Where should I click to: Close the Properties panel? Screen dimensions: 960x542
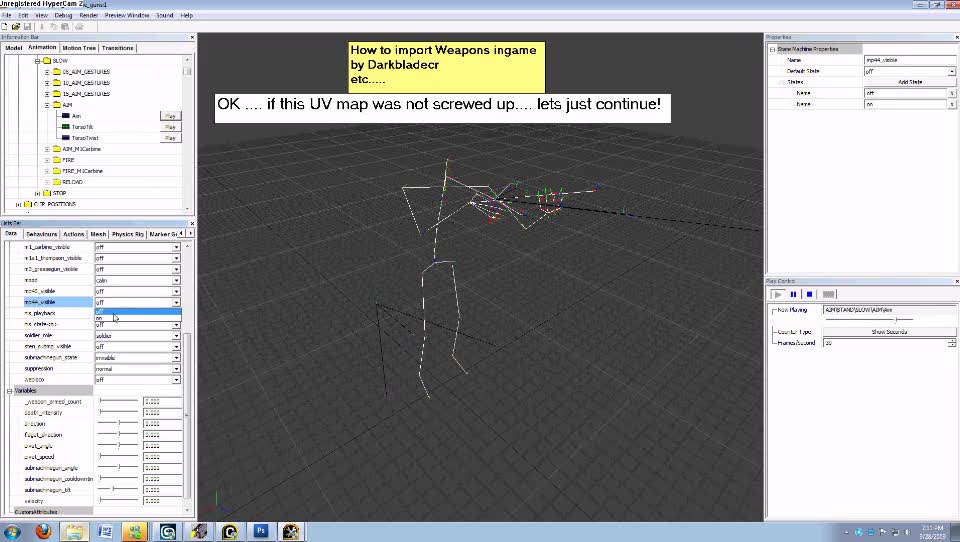(x=957, y=37)
